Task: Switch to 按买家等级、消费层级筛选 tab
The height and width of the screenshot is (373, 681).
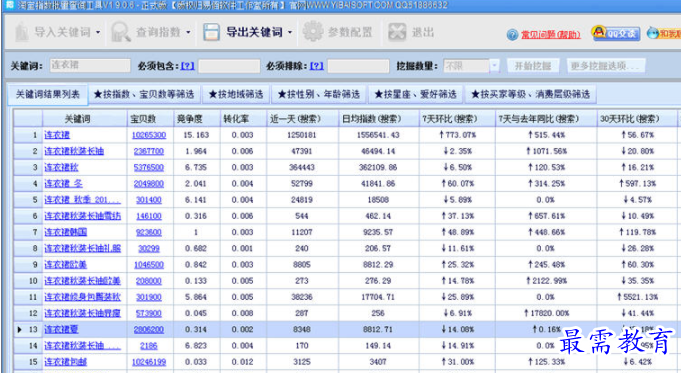Action: 531,94
